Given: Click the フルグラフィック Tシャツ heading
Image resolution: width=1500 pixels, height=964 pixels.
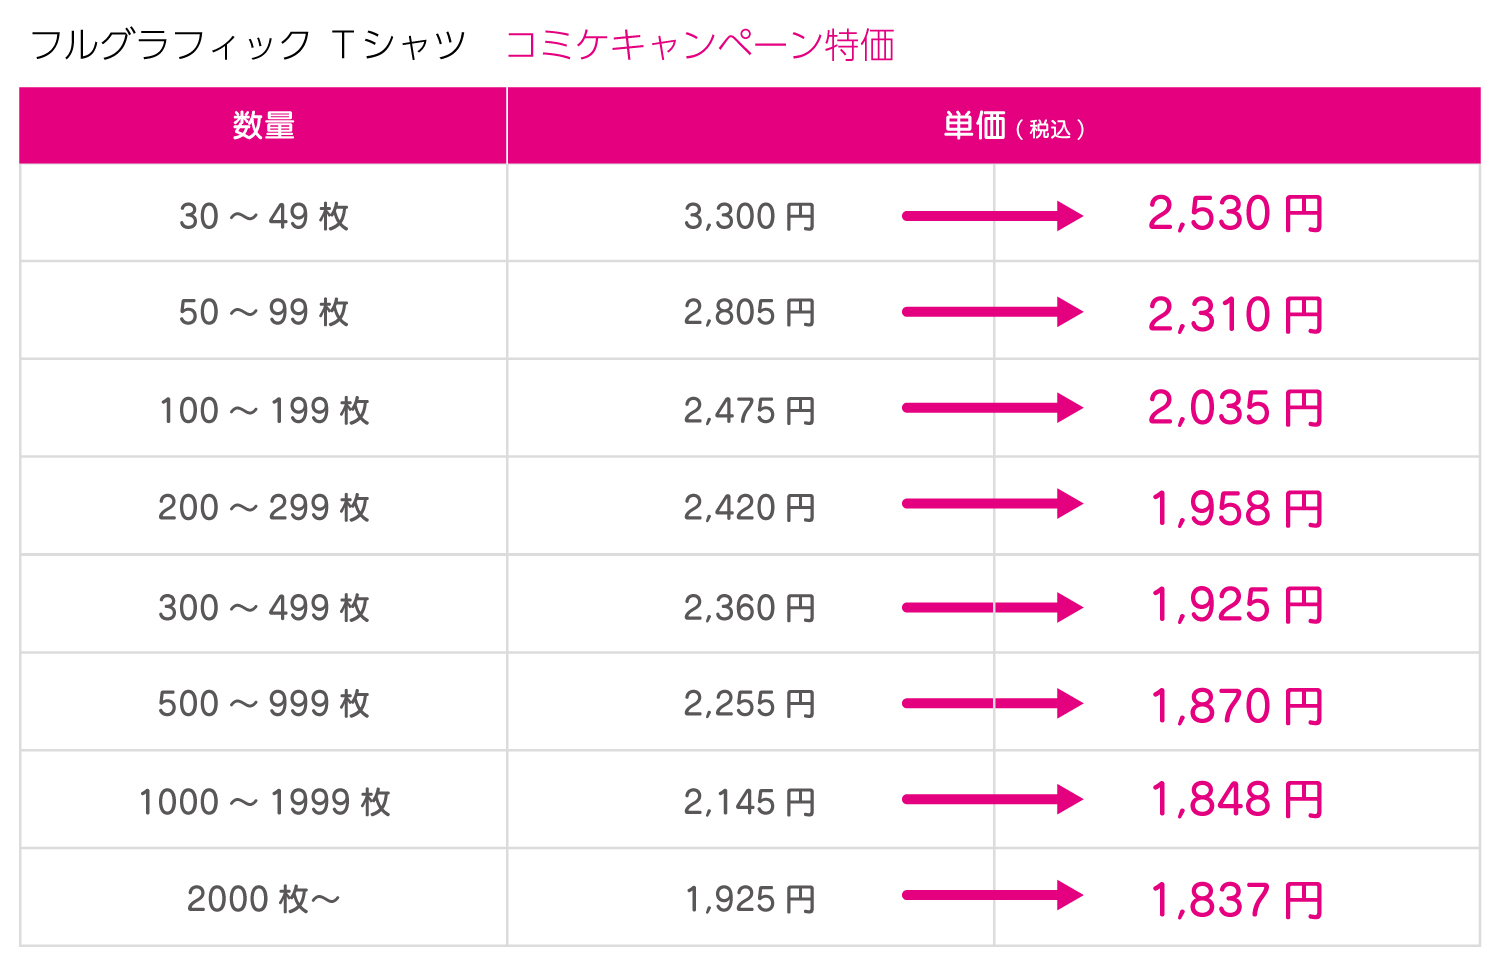Looking at the screenshot, I should tap(249, 45).
